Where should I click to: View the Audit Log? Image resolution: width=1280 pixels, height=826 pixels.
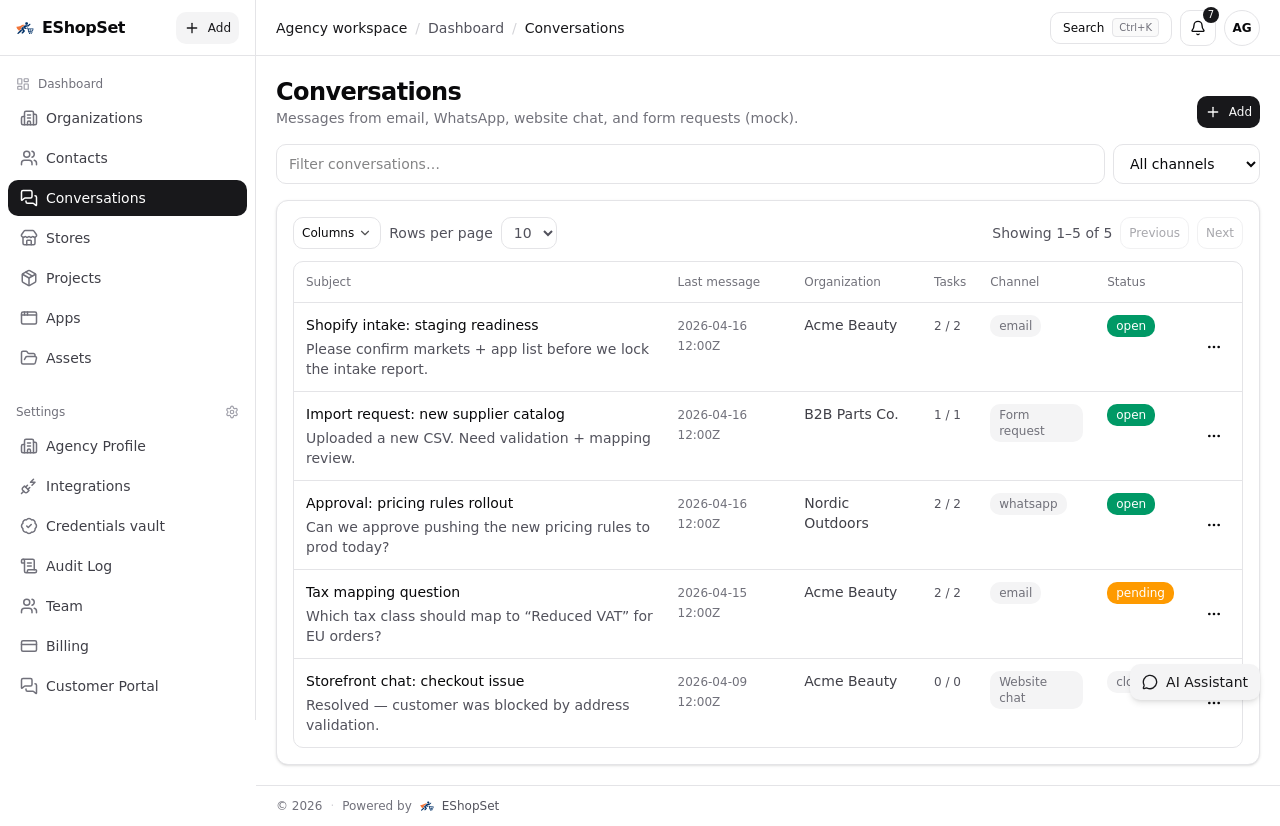[78, 565]
